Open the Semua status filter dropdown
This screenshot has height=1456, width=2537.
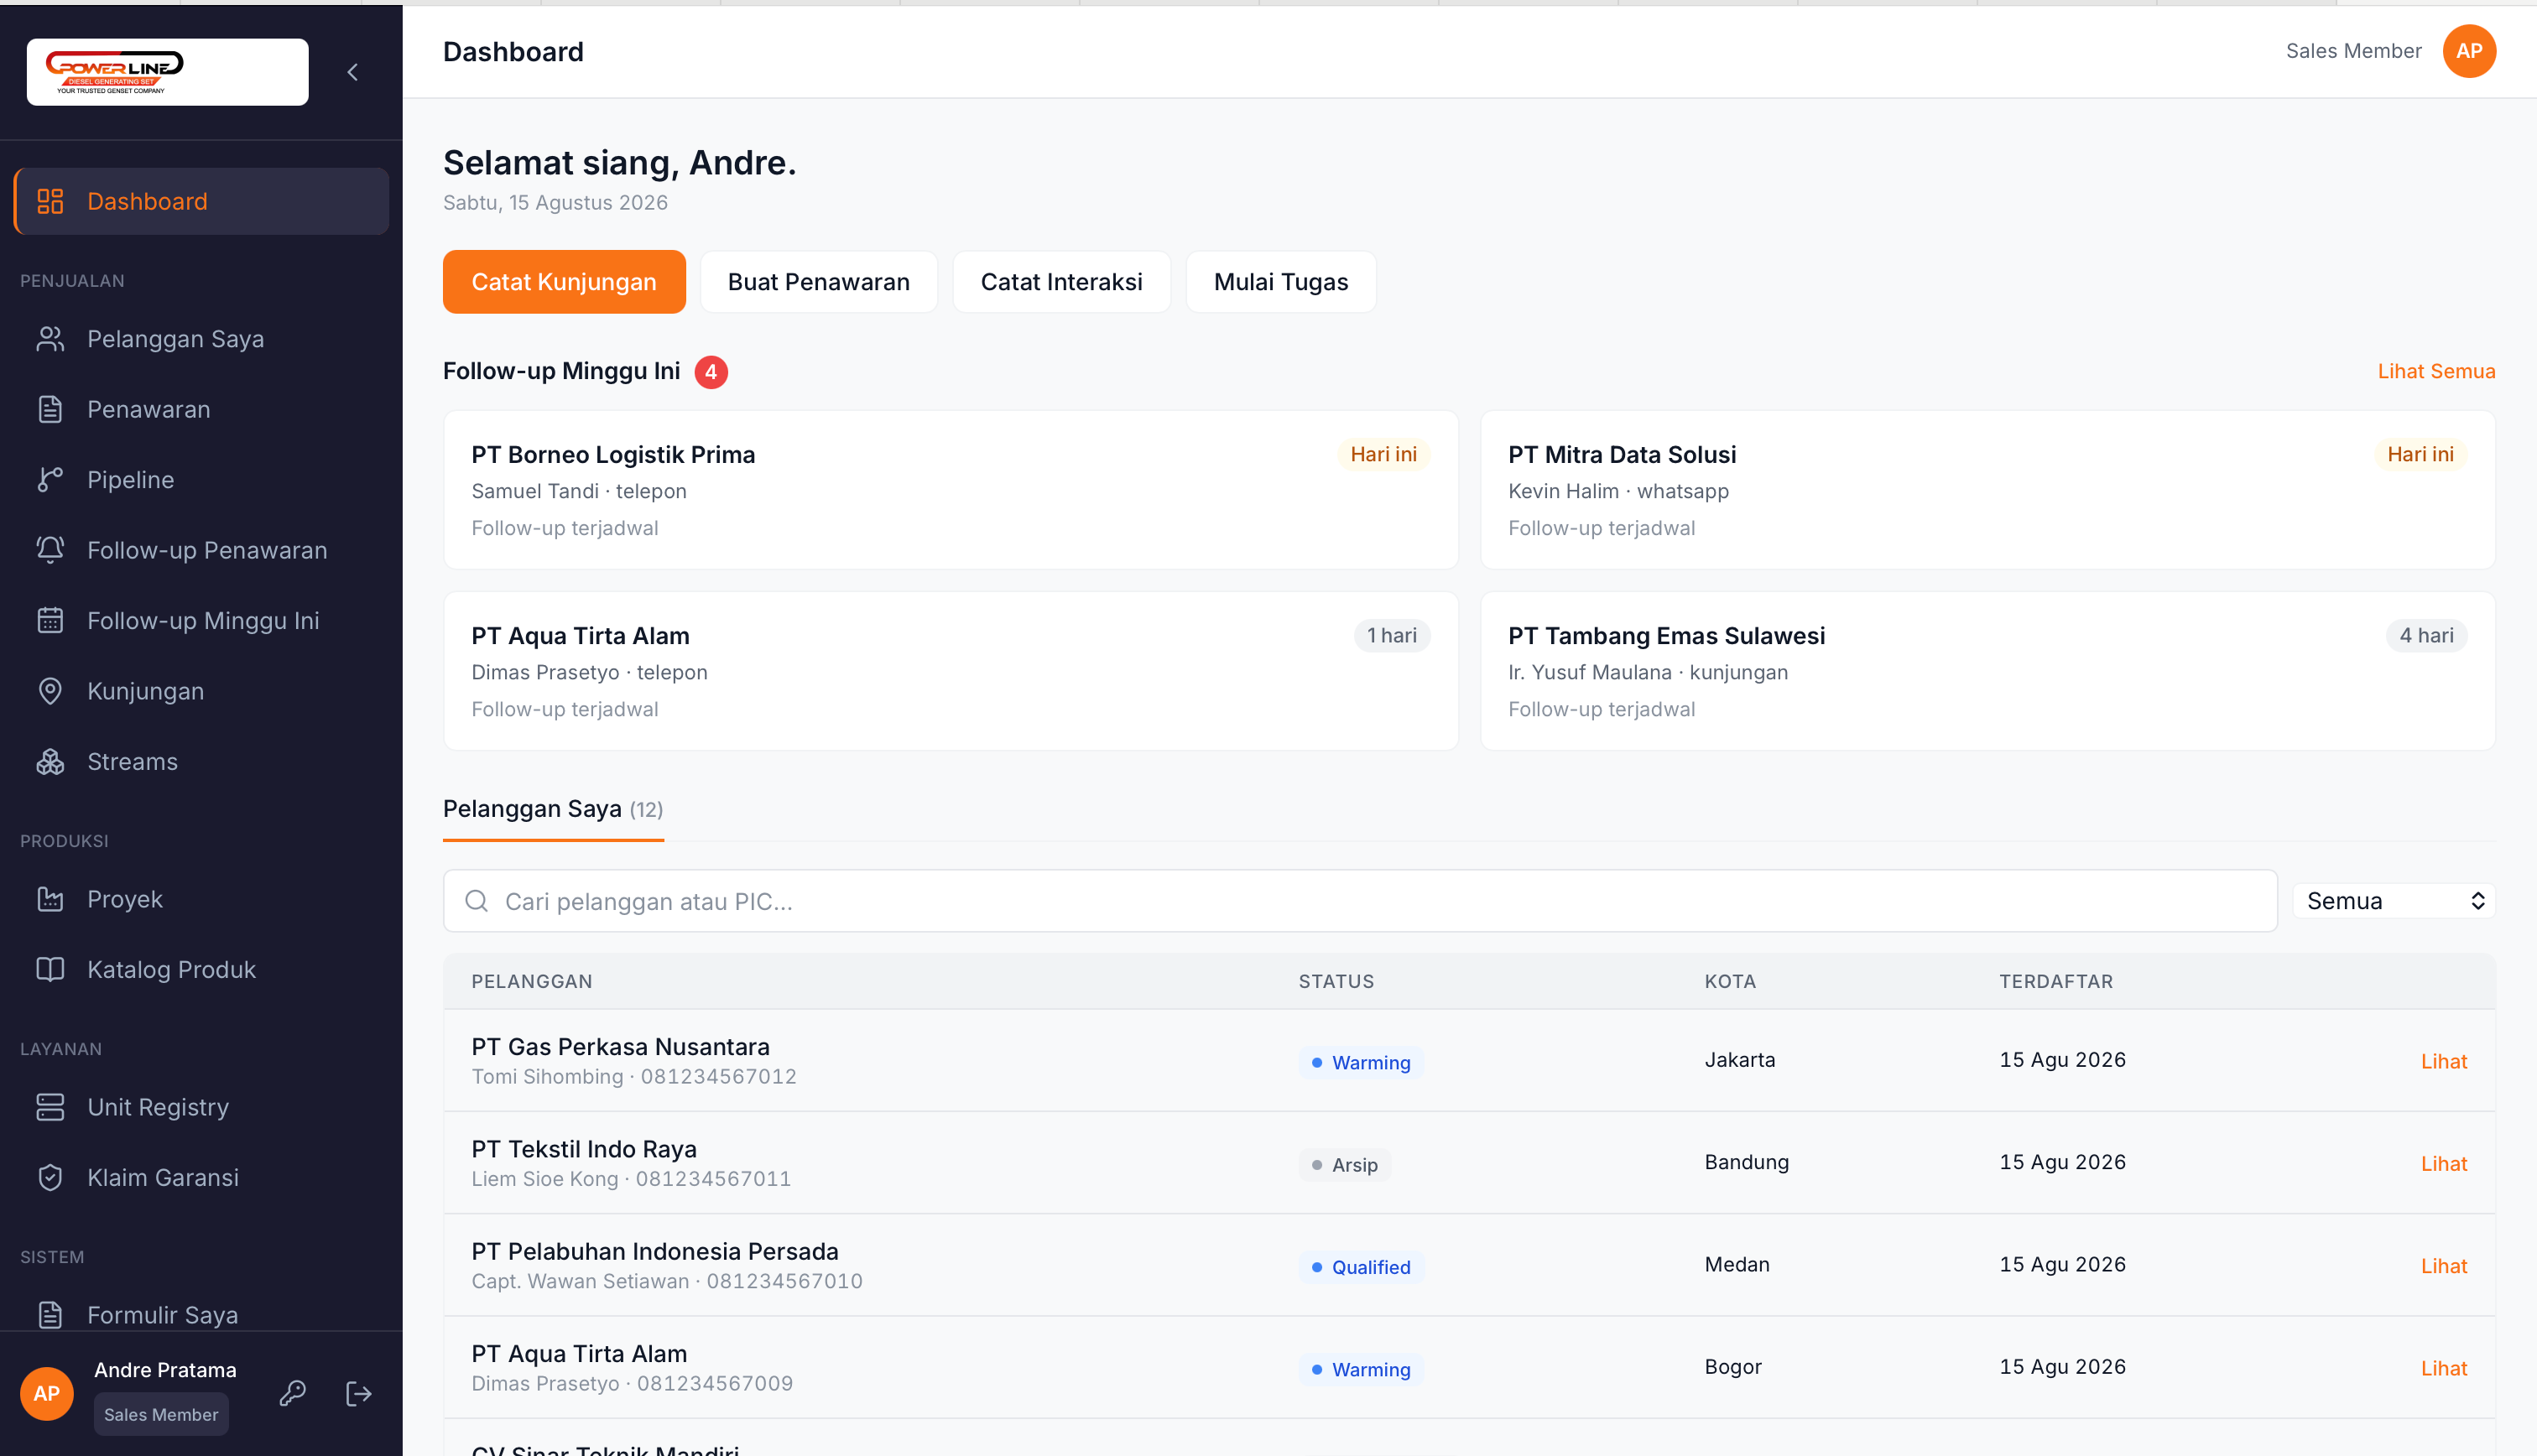pos(2393,901)
